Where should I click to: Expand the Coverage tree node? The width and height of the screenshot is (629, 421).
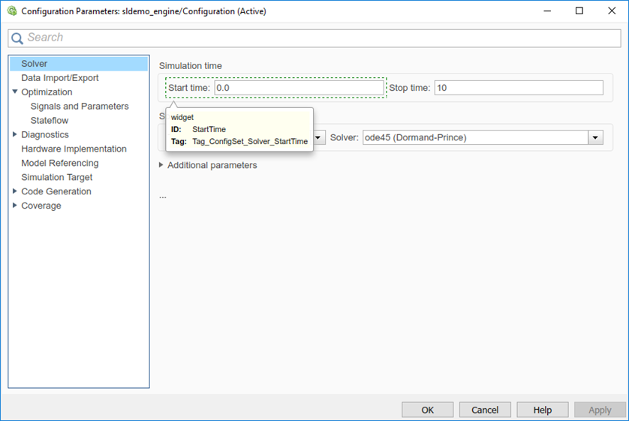coord(15,205)
